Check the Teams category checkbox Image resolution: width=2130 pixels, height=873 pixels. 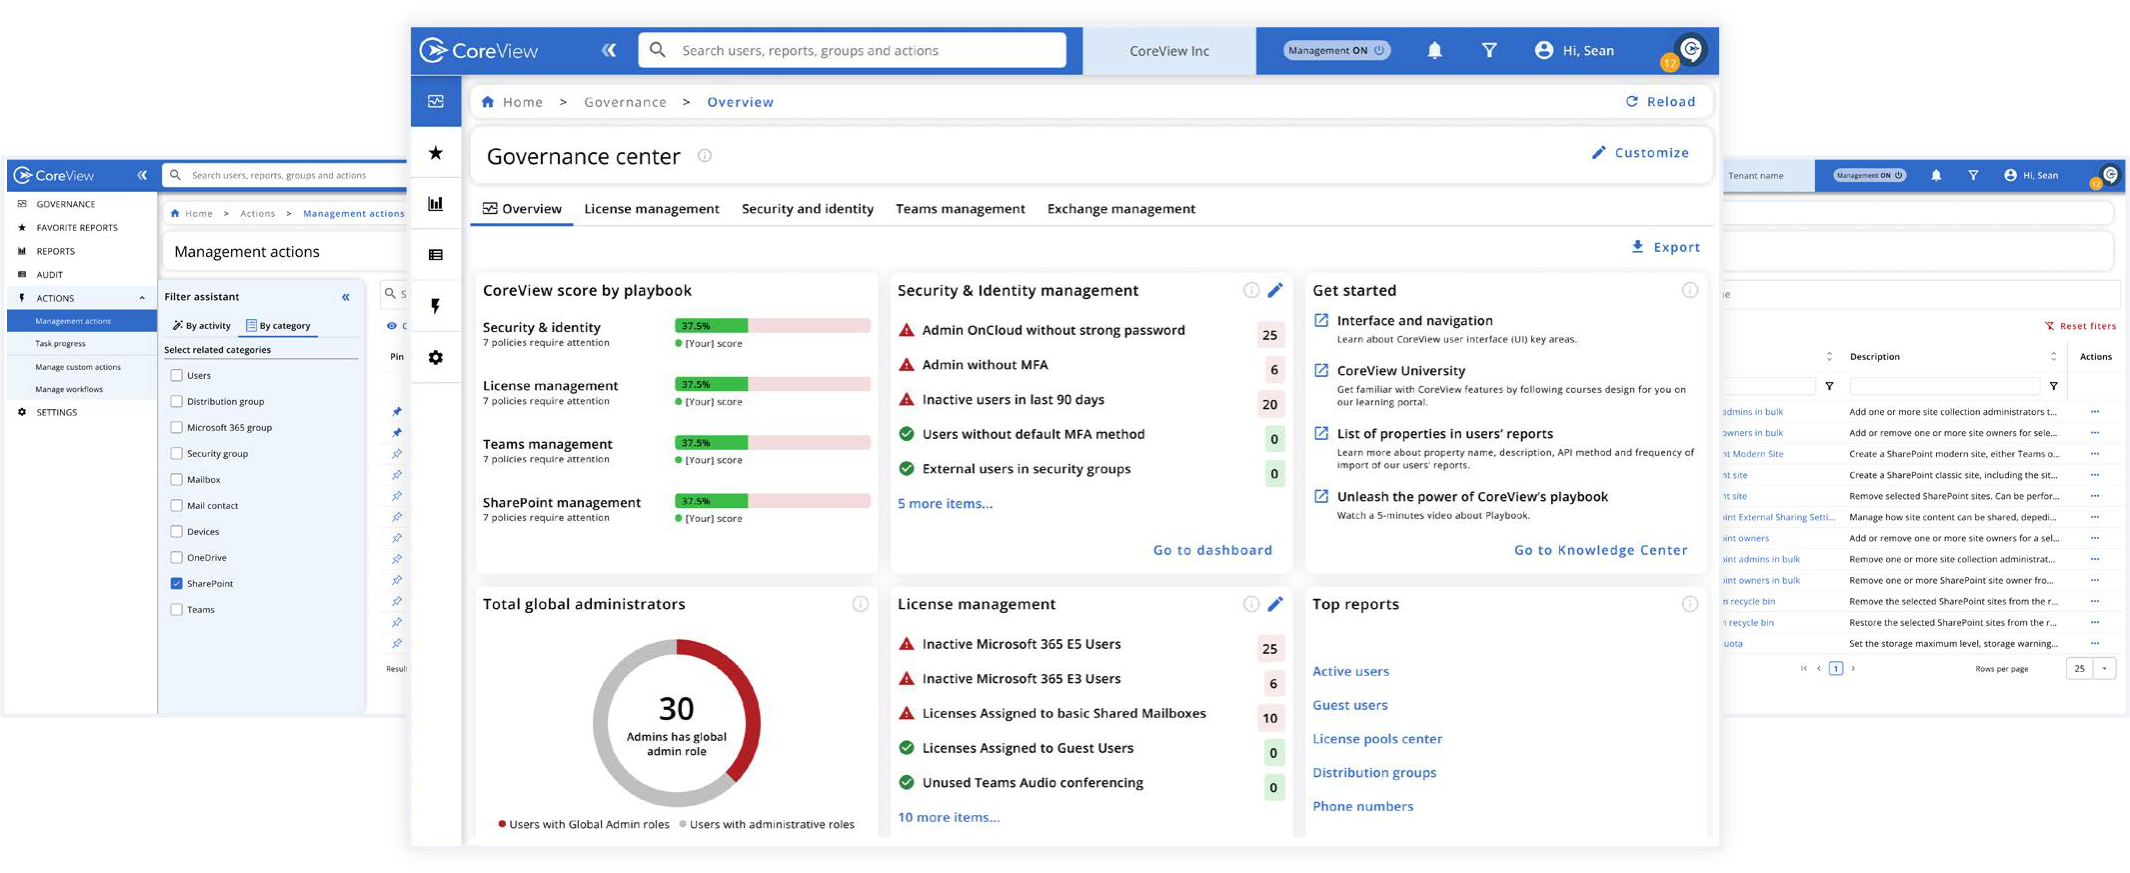click(176, 609)
